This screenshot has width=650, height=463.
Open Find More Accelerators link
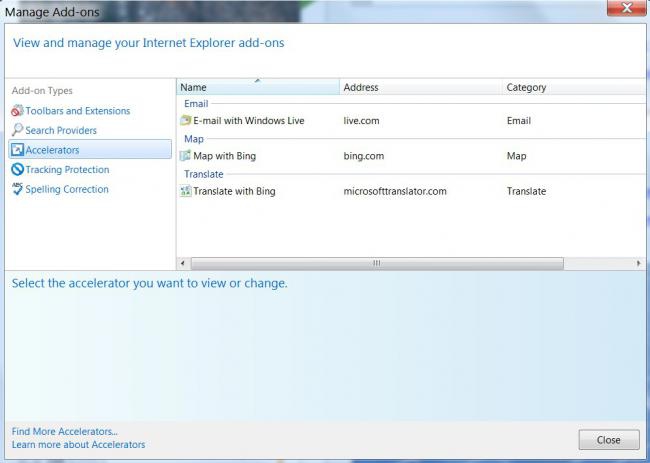coord(65,431)
